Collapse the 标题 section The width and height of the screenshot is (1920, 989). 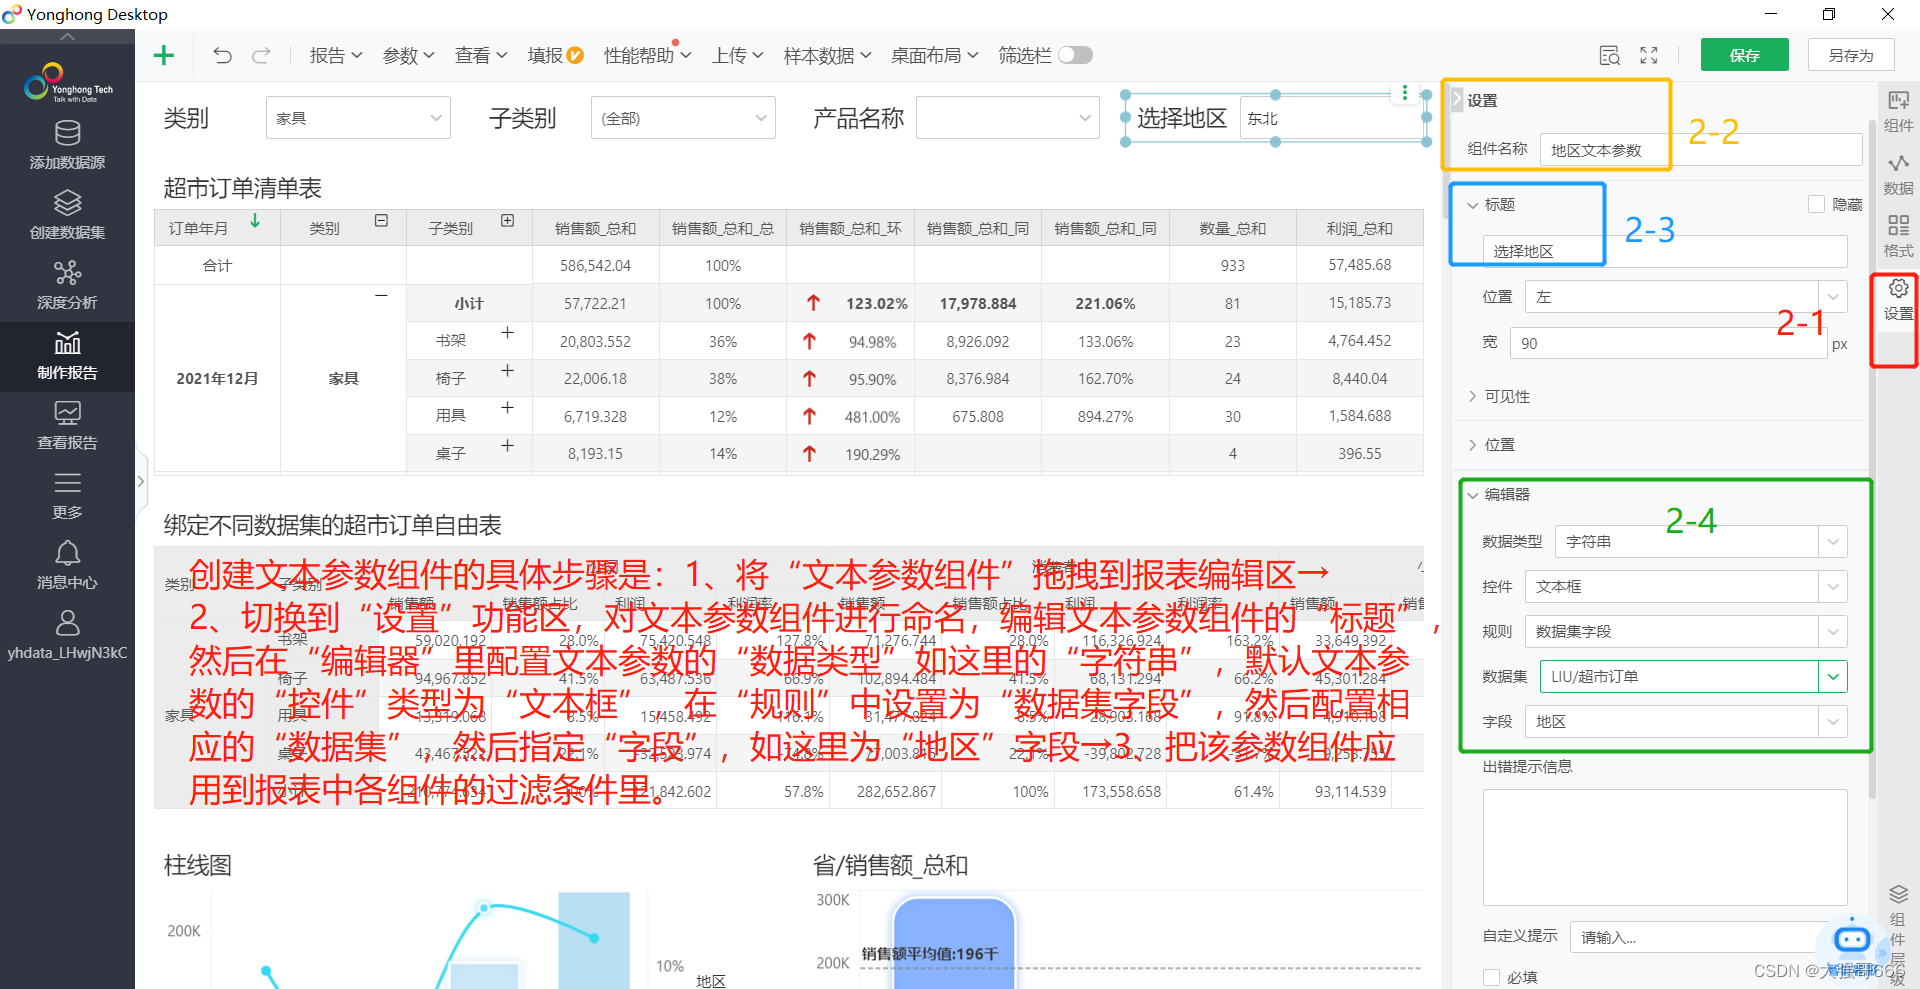click(x=1491, y=204)
